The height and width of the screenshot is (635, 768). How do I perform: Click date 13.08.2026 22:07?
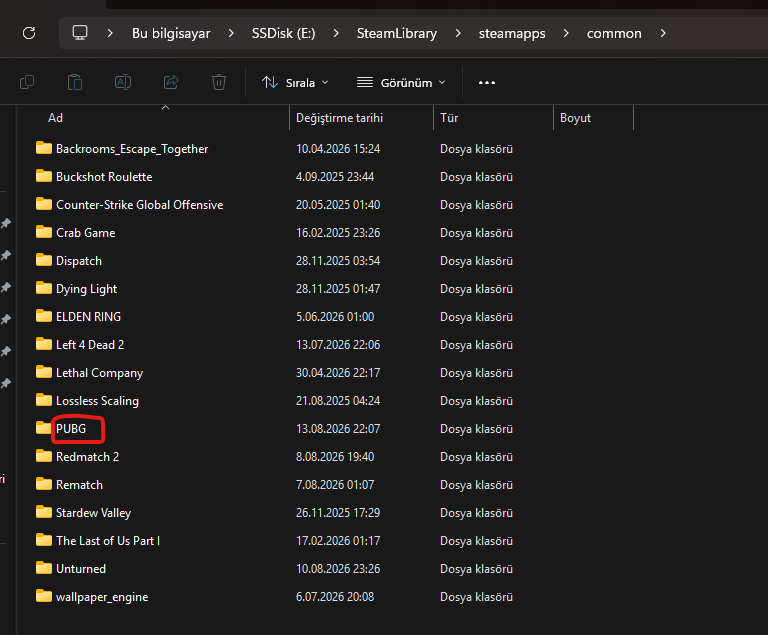[x=338, y=429]
